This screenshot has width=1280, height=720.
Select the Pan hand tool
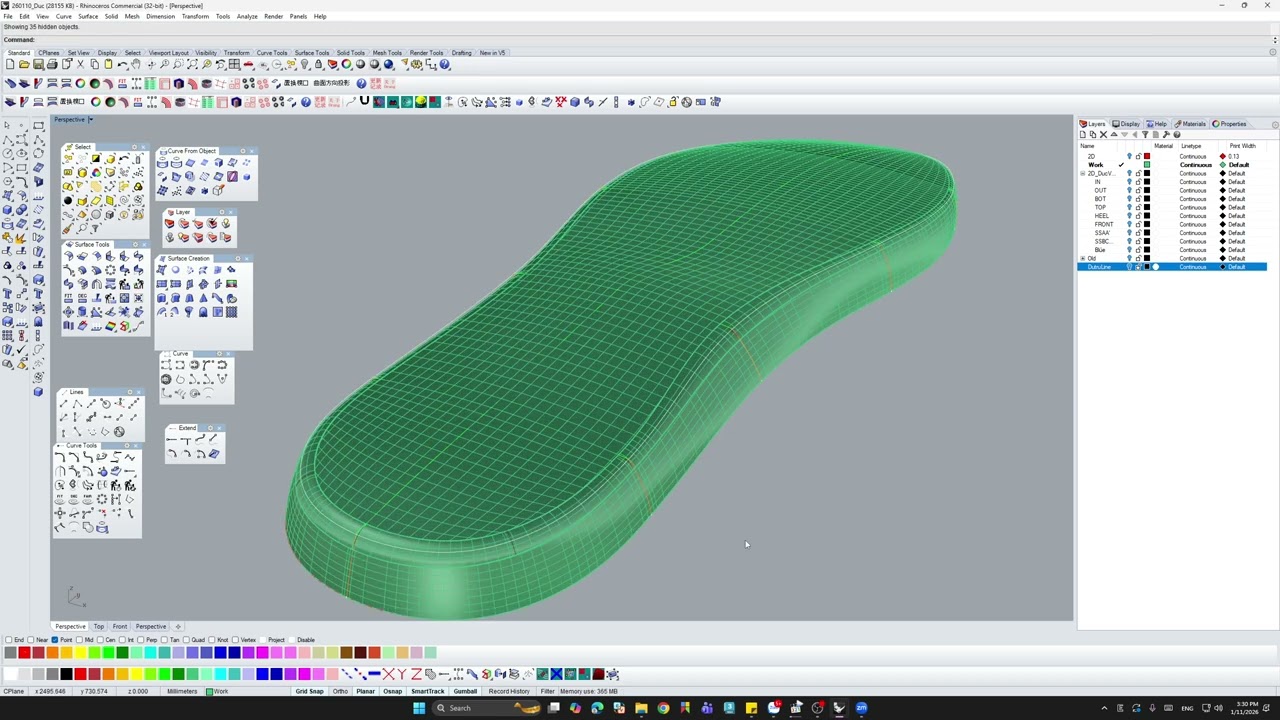136,64
